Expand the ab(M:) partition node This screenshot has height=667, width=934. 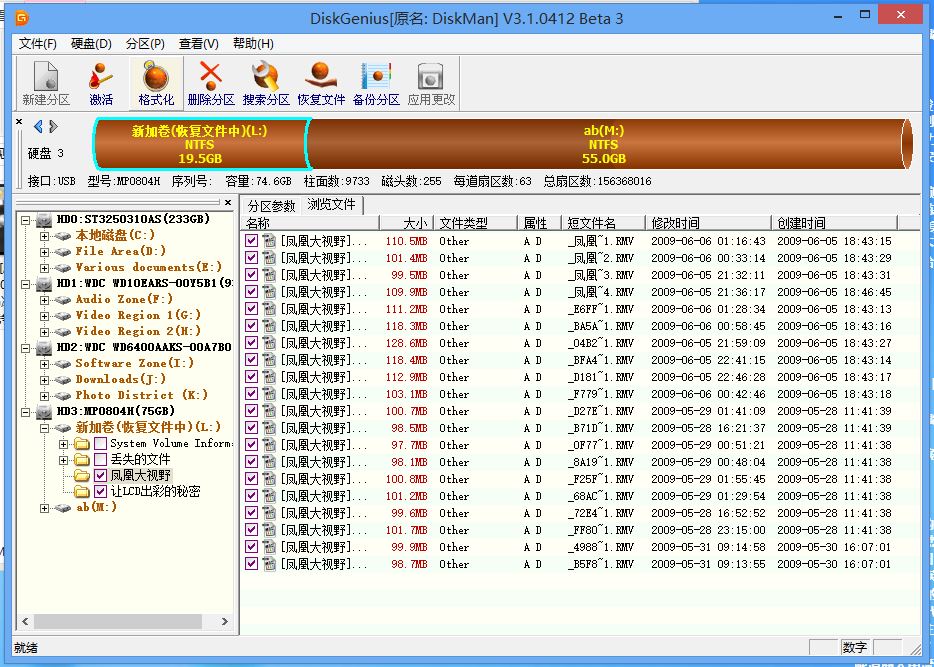pyautogui.click(x=44, y=508)
